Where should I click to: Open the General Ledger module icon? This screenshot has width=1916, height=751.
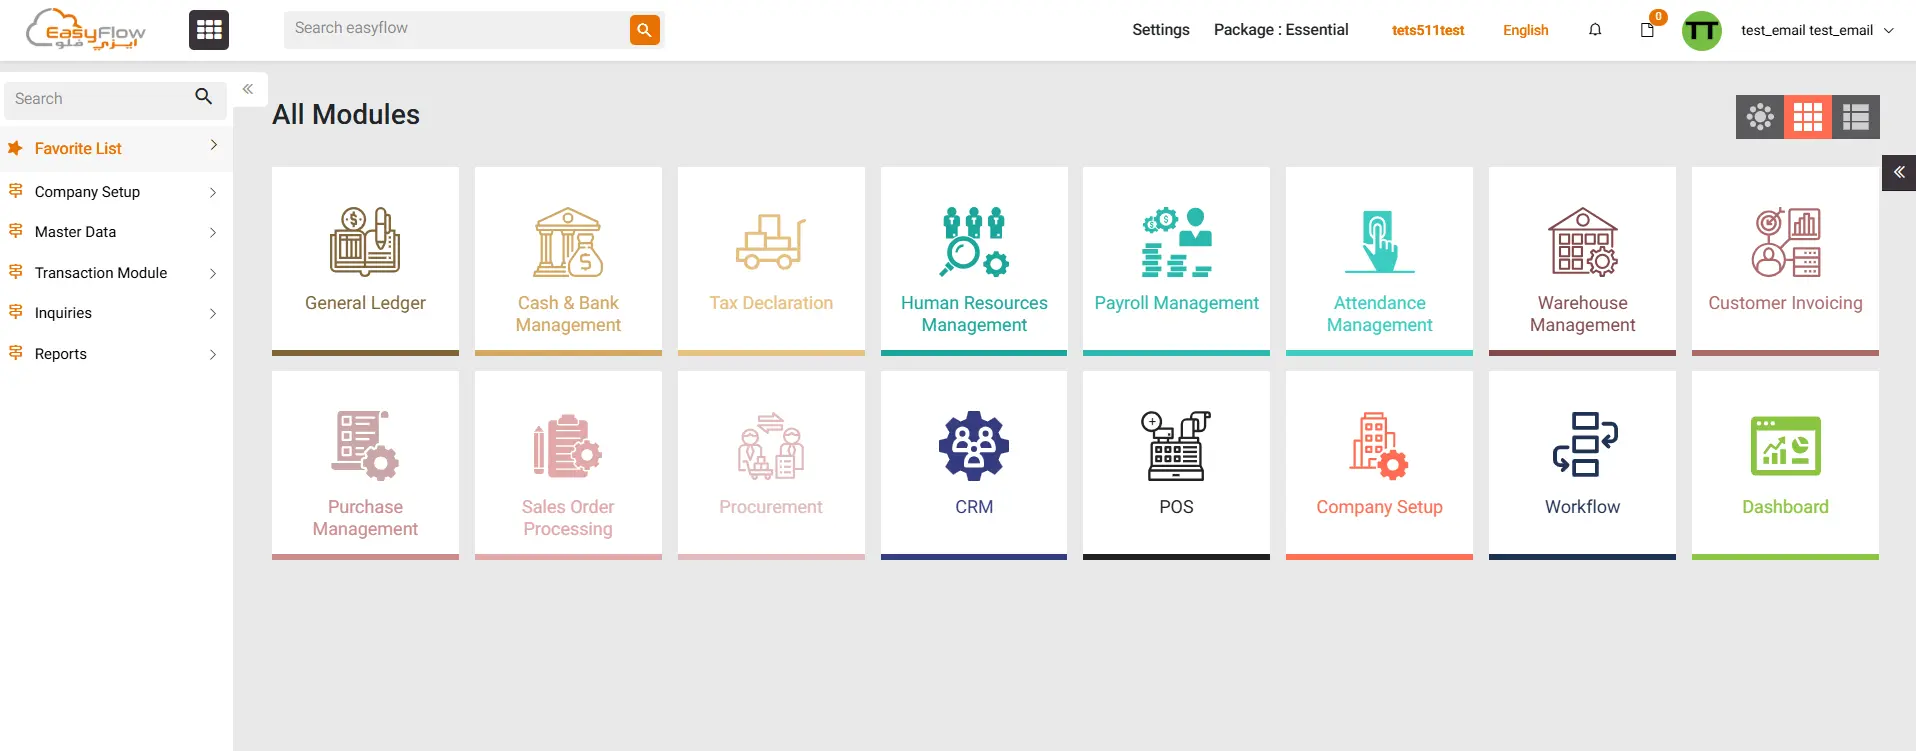click(x=365, y=242)
